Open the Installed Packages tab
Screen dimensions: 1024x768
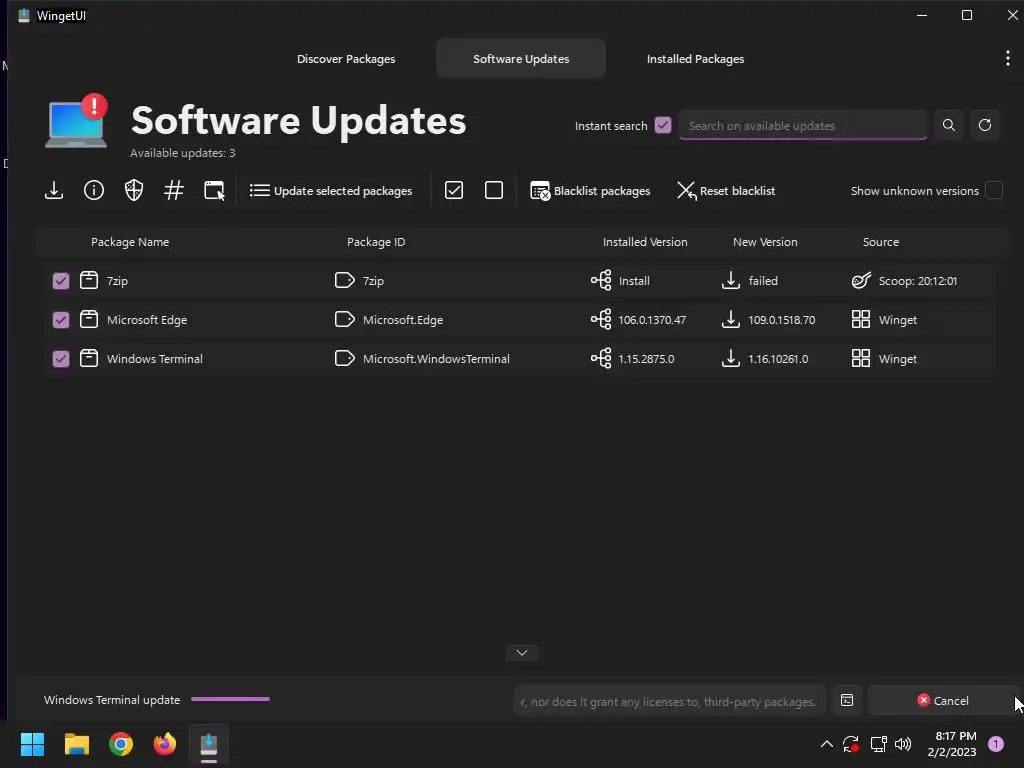pos(696,59)
